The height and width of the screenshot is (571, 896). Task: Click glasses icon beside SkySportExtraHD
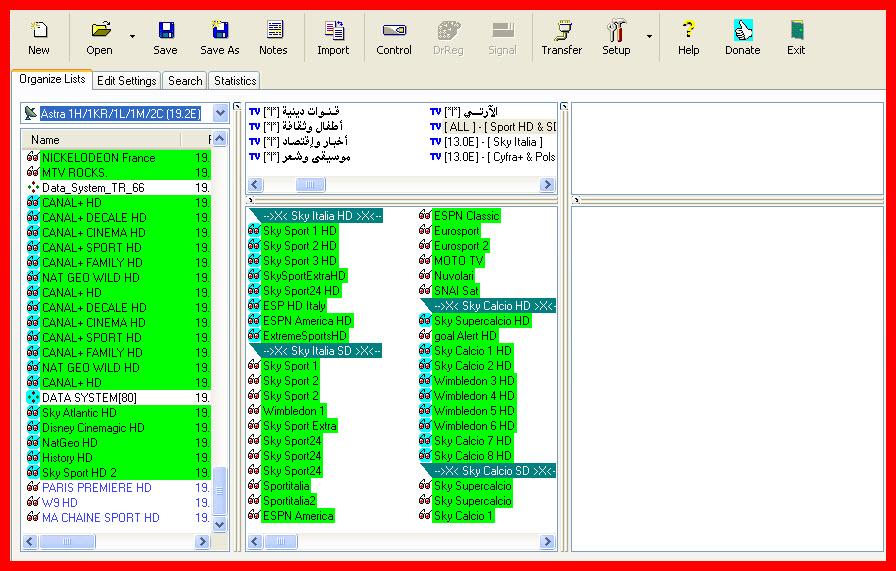click(x=254, y=275)
